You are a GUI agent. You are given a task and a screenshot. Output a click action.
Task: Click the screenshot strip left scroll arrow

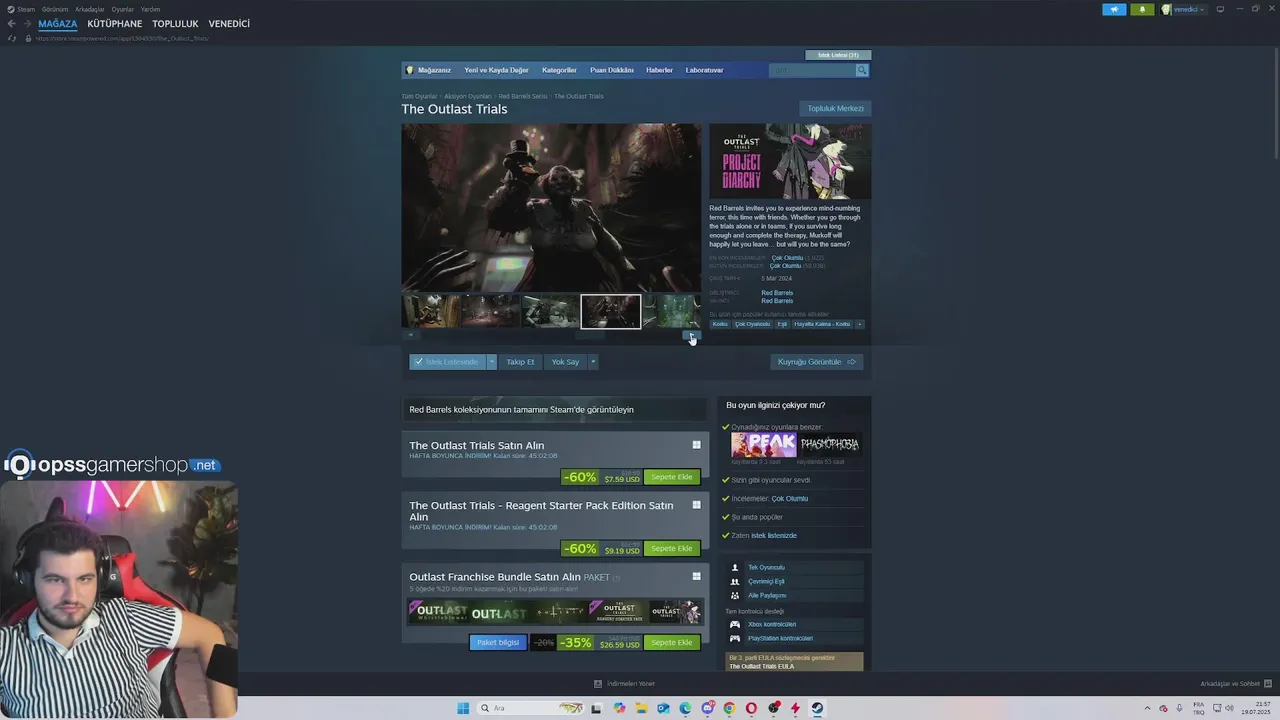click(410, 335)
